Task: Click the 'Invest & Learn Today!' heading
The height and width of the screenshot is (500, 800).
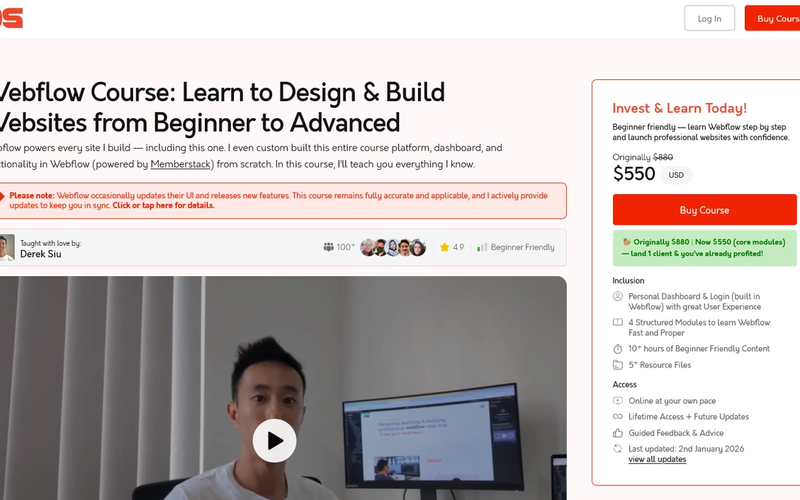Action: click(679, 108)
